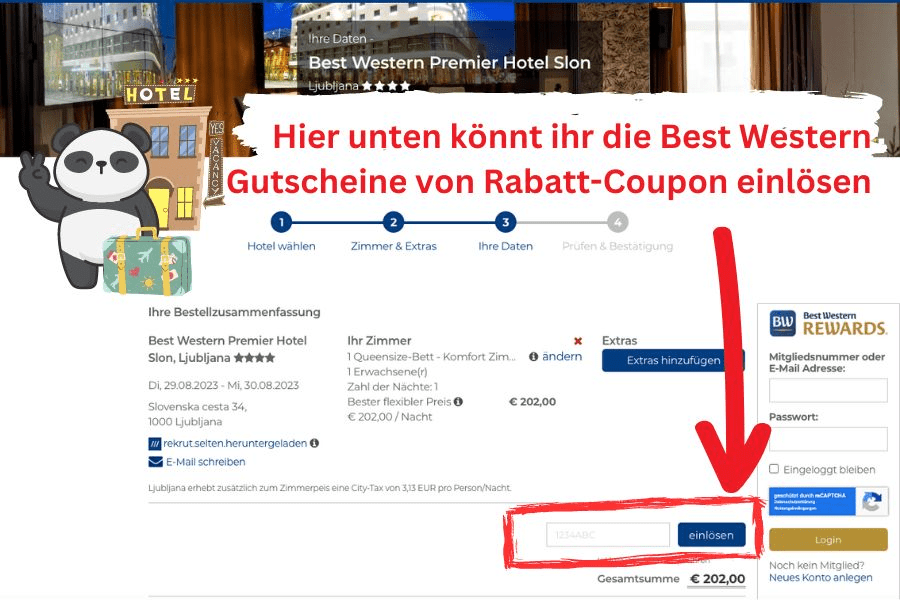Follow the Neues Konto anlegen link

click(820, 578)
